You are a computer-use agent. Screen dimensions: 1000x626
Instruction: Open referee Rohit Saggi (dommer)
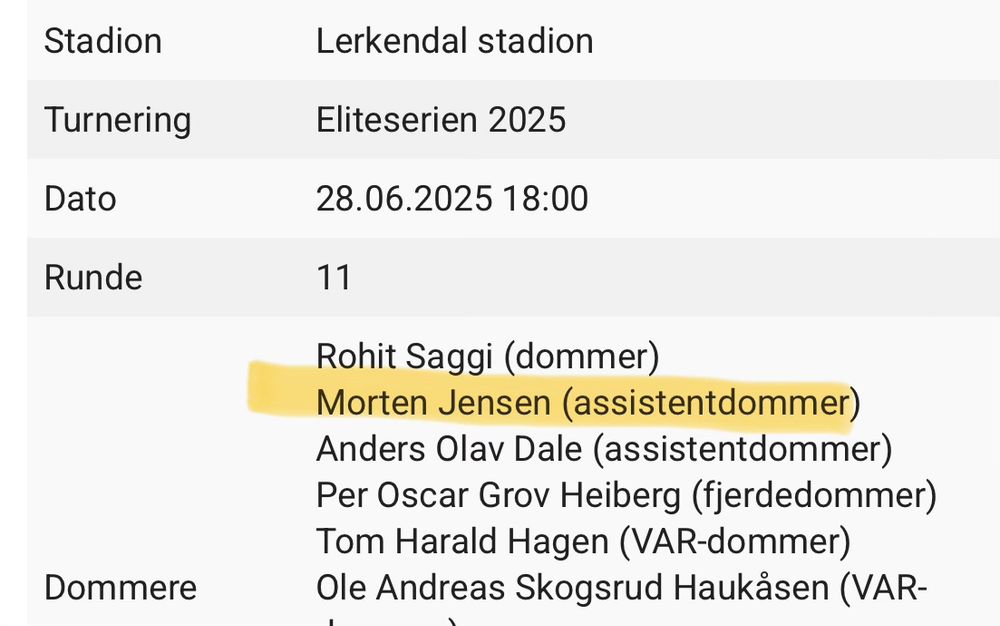coord(488,356)
